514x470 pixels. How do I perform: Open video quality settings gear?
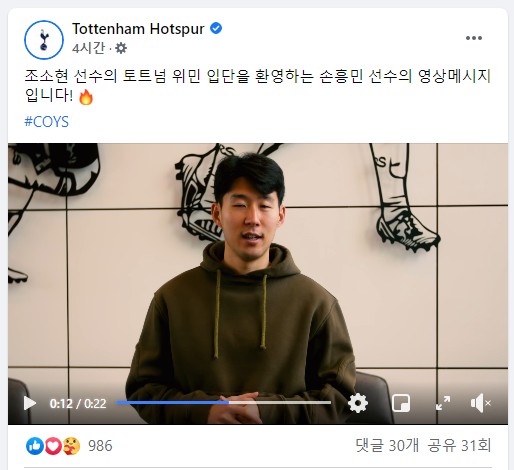click(358, 403)
